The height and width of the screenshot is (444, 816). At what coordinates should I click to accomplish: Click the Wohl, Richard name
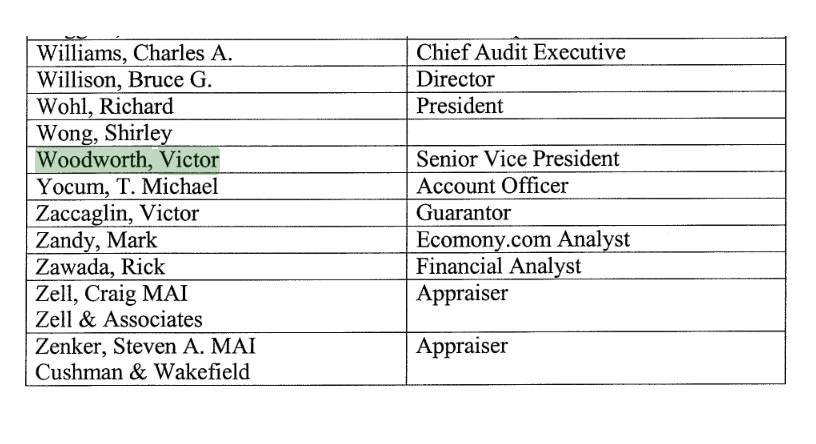pyautogui.click(x=105, y=106)
